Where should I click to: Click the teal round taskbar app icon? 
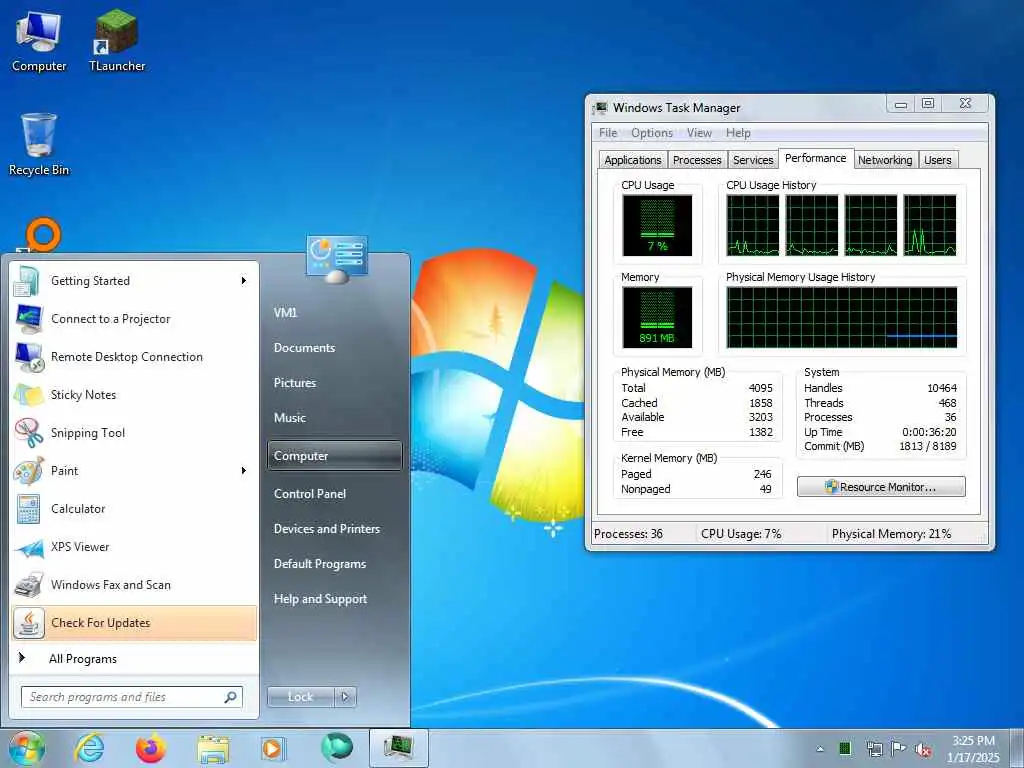(x=336, y=748)
